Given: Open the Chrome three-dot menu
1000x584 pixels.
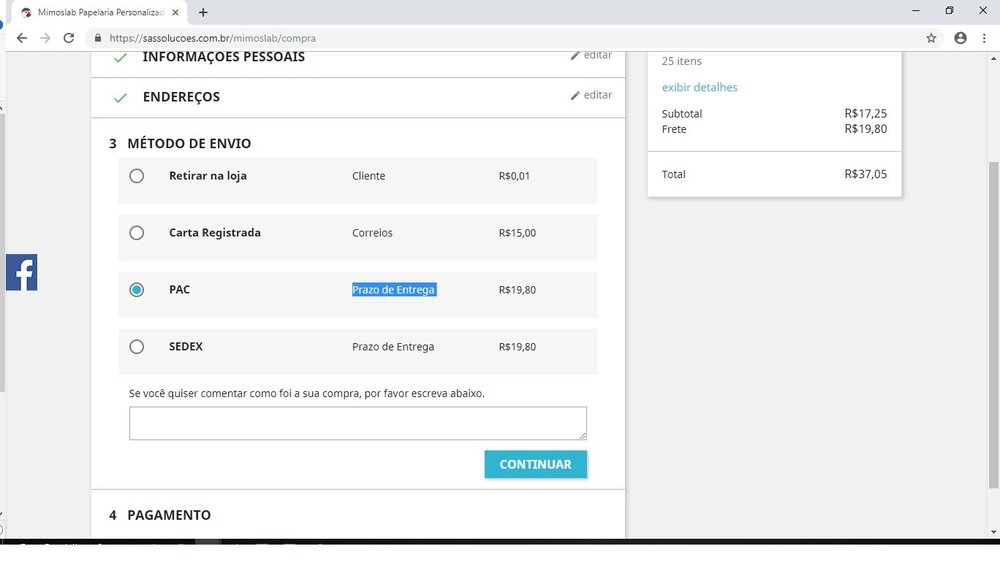Looking at the screenshot, I should (984, 38).
